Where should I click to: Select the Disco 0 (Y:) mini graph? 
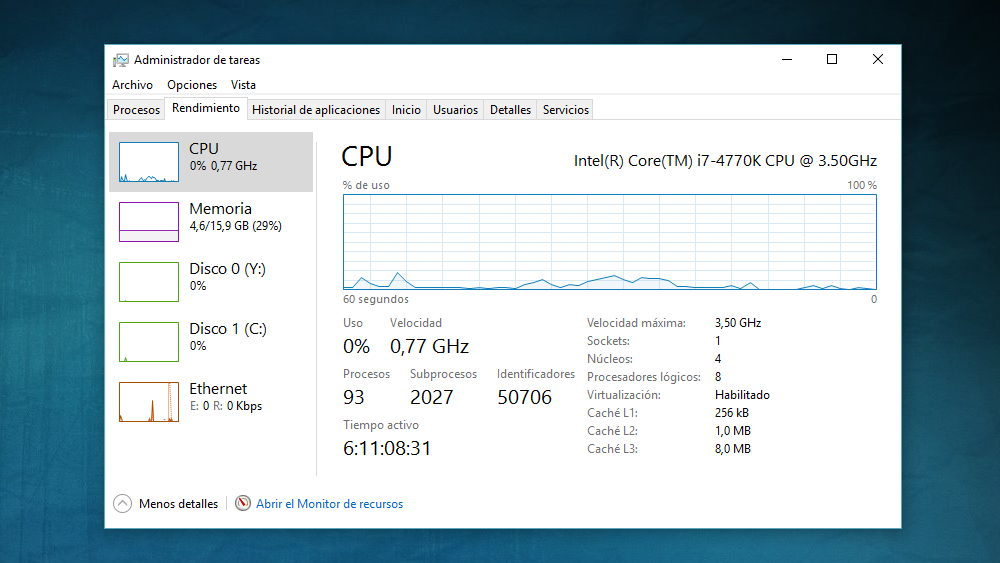tap(149, 282)
